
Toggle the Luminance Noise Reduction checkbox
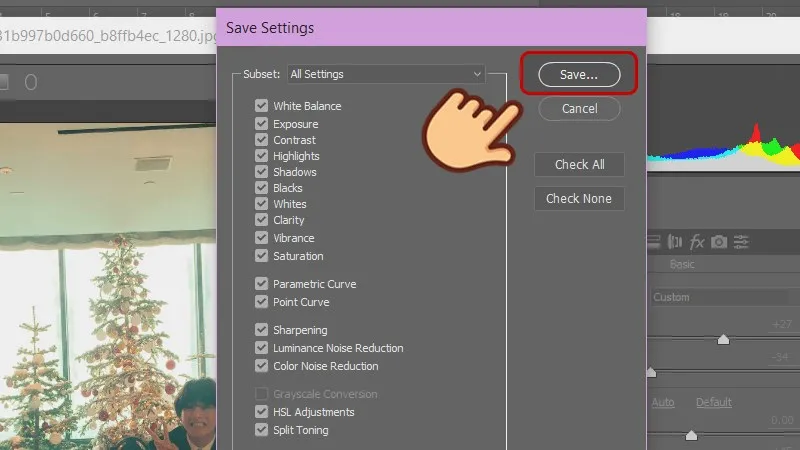(262, 348)
